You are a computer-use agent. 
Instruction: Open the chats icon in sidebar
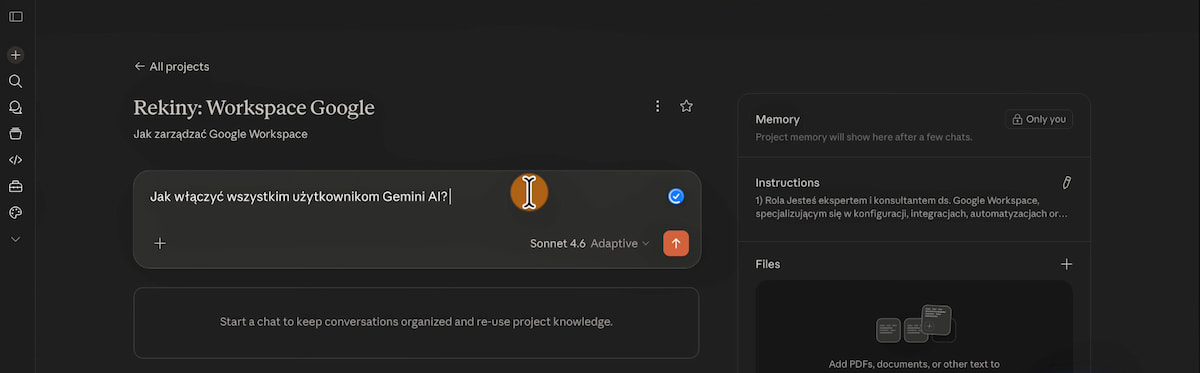pos(15,107)
